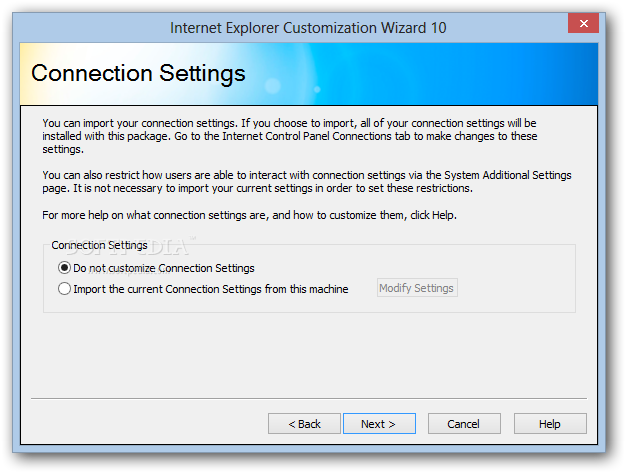Click the window title Internet Explorer Customization Wizard 10
The height and width of the screenshot is (473, 626).
(308, 28)
